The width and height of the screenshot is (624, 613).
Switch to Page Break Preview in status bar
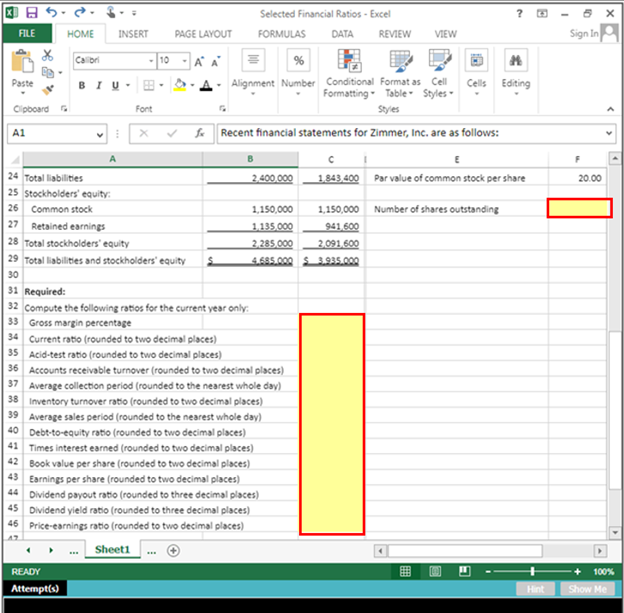coord(464,572)
